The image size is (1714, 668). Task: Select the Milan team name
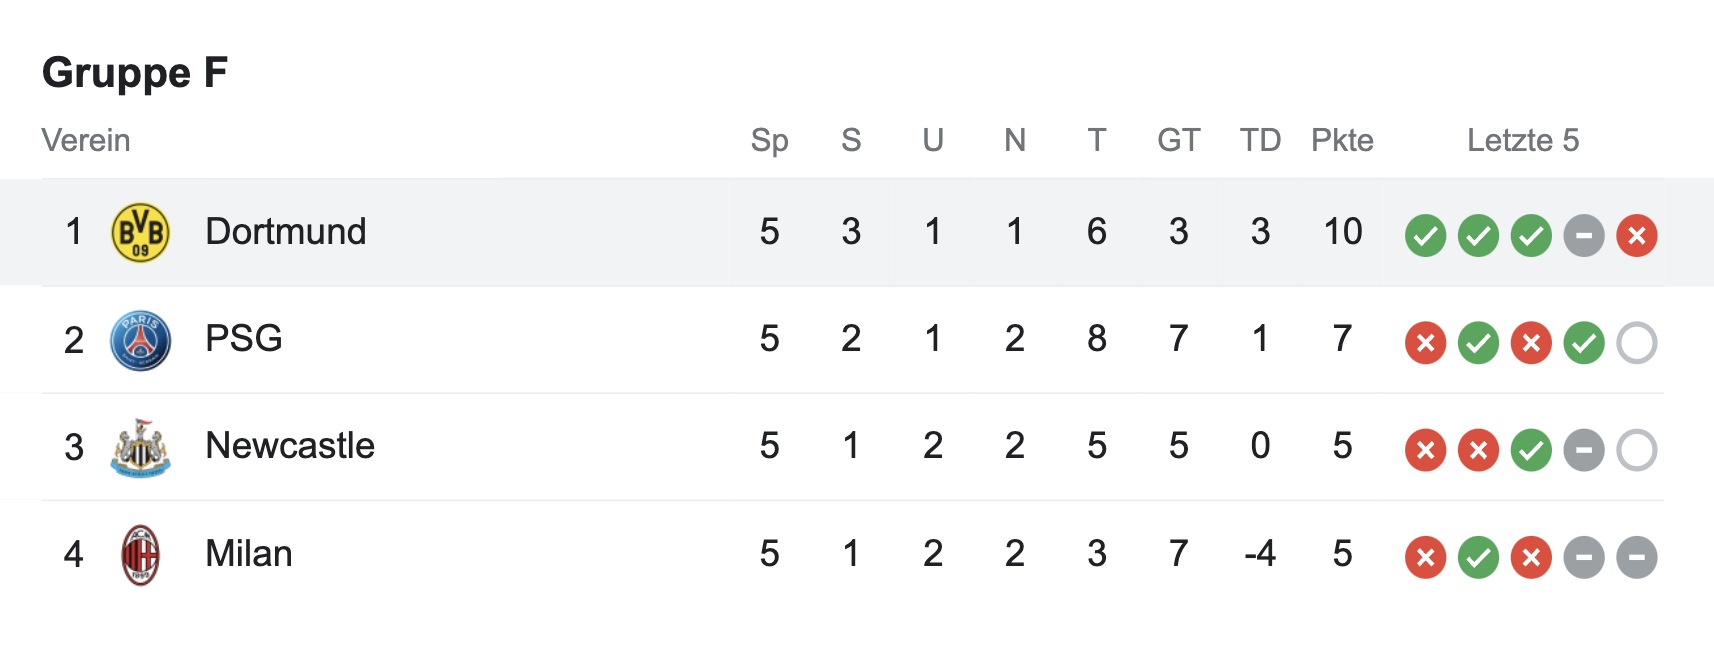click(249, 553)
